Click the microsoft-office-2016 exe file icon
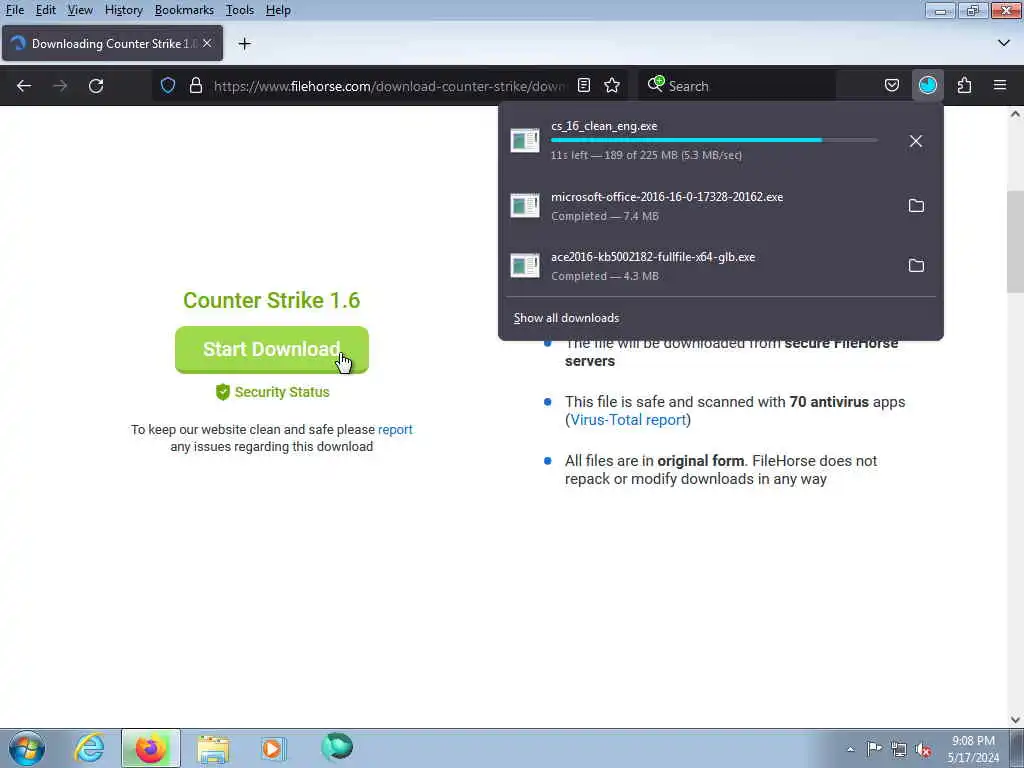This screenshot has height=768, width=1024. pyautogui.click(x=525, y=206)
